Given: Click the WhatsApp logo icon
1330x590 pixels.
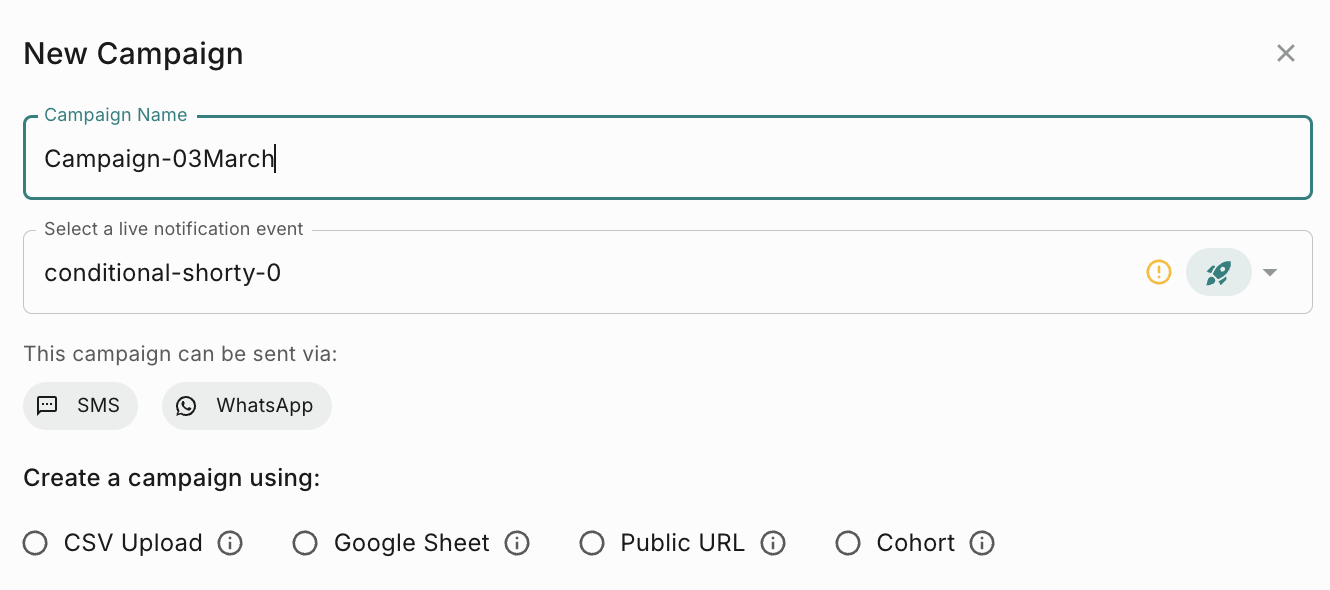Looking at the screenshot, I should point(186,406).
